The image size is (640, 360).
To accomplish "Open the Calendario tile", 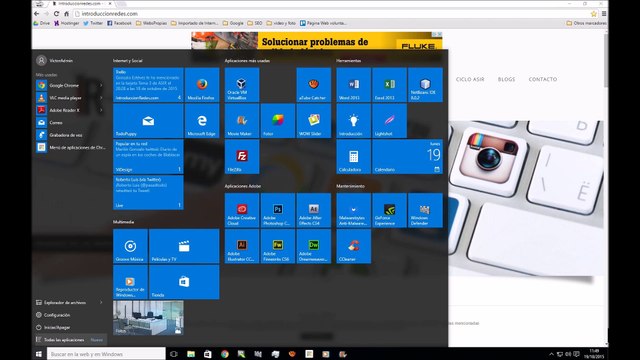I will pos(407,157).
